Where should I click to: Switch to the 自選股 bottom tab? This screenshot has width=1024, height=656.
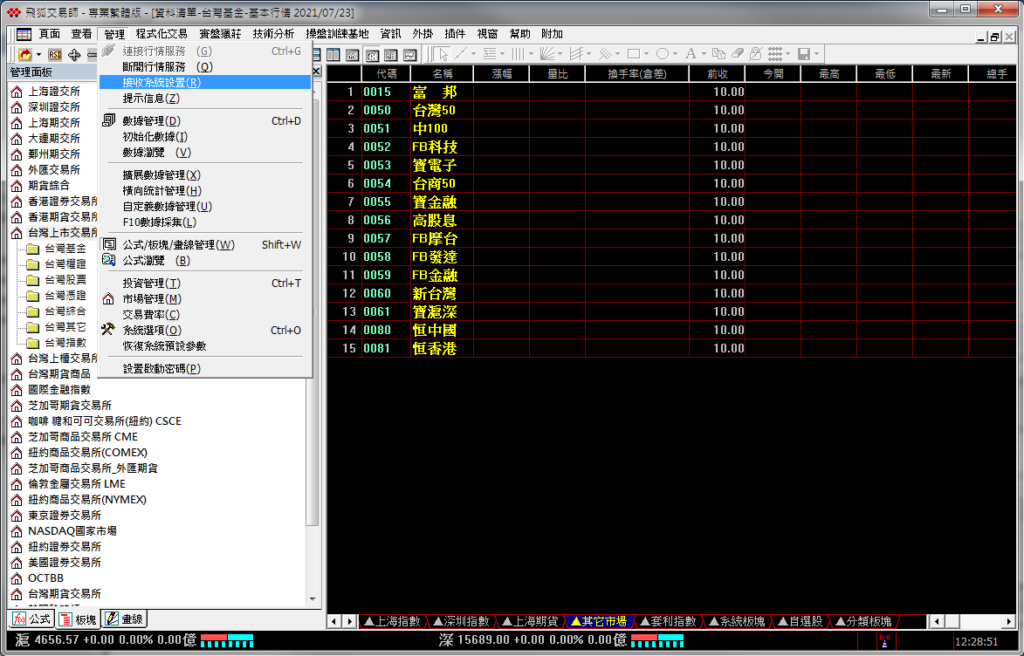[x=801, y=621]
